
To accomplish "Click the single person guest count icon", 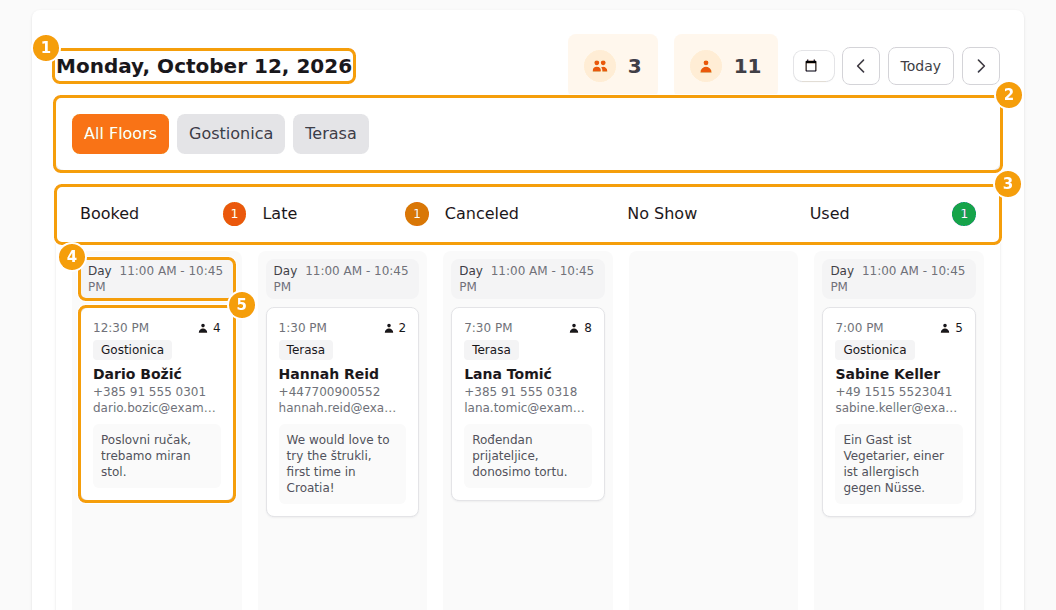I will (706, 66).
